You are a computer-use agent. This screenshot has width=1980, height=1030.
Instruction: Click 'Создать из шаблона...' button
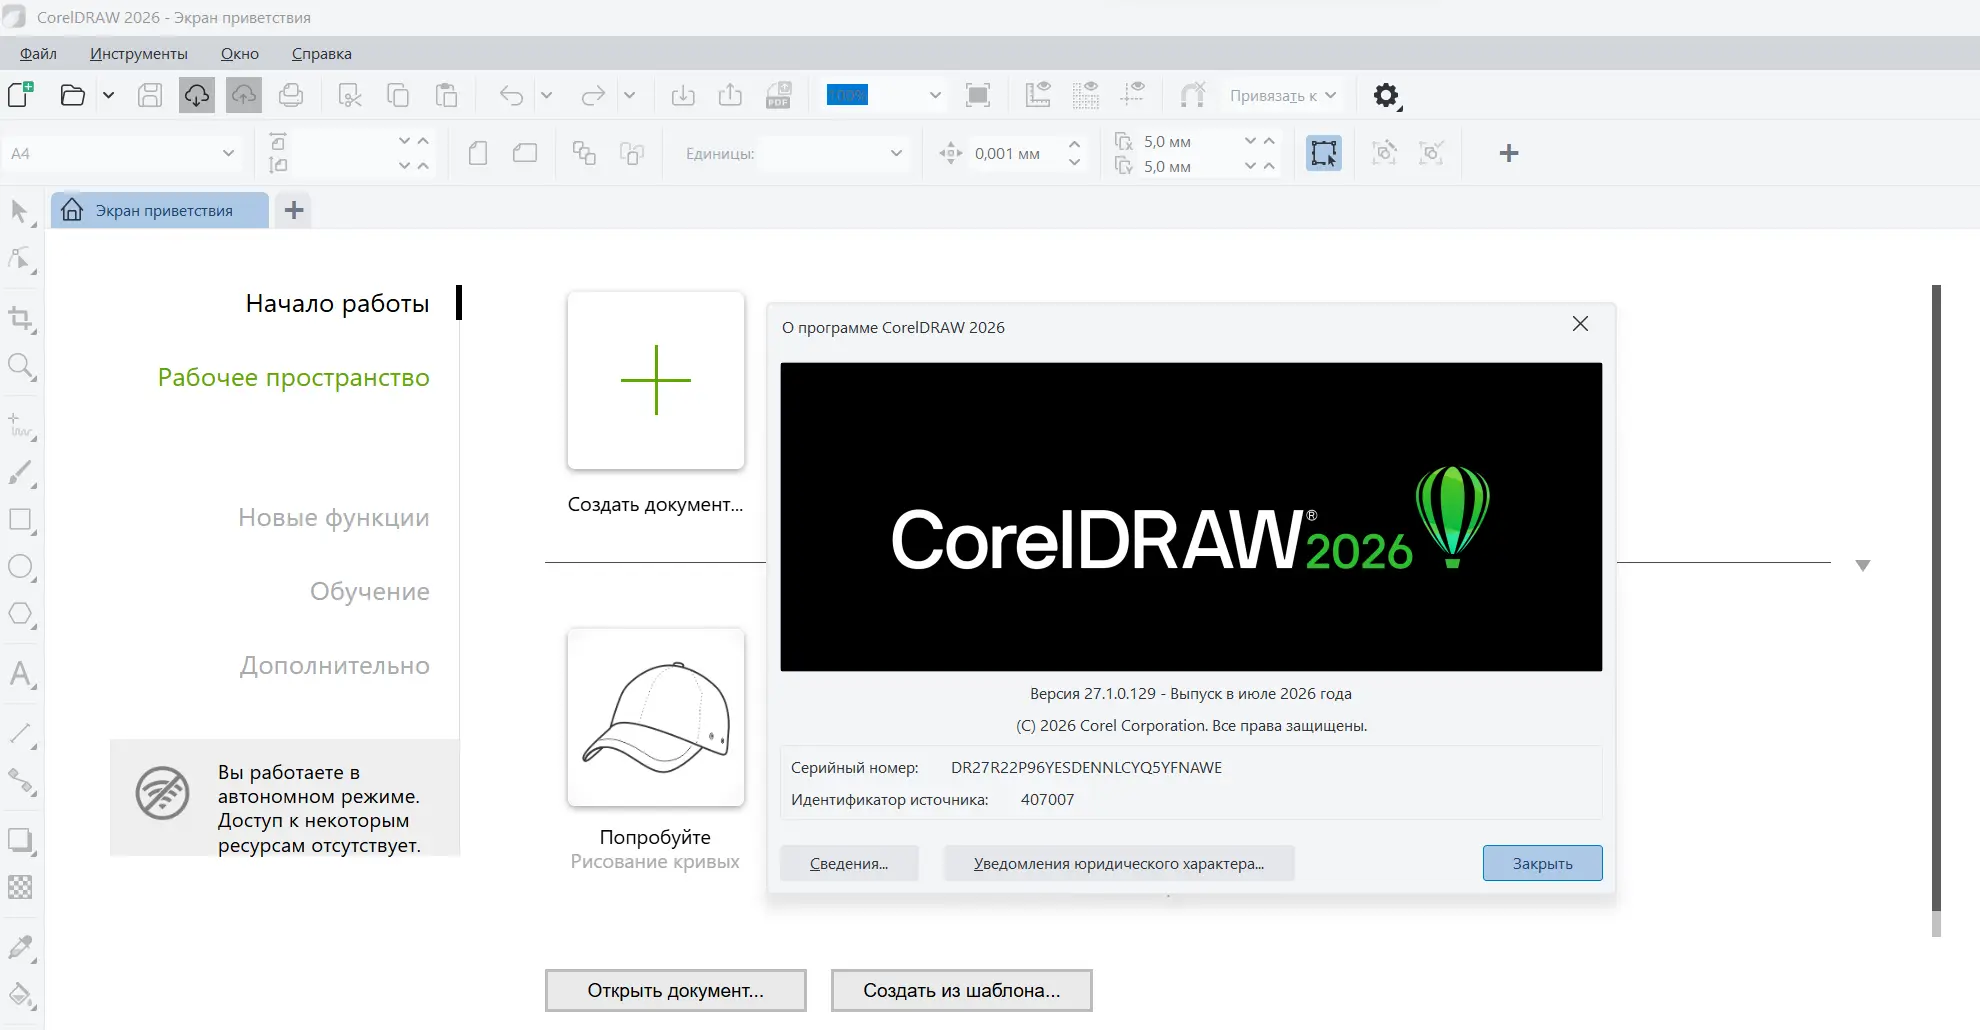pos(962,990)
